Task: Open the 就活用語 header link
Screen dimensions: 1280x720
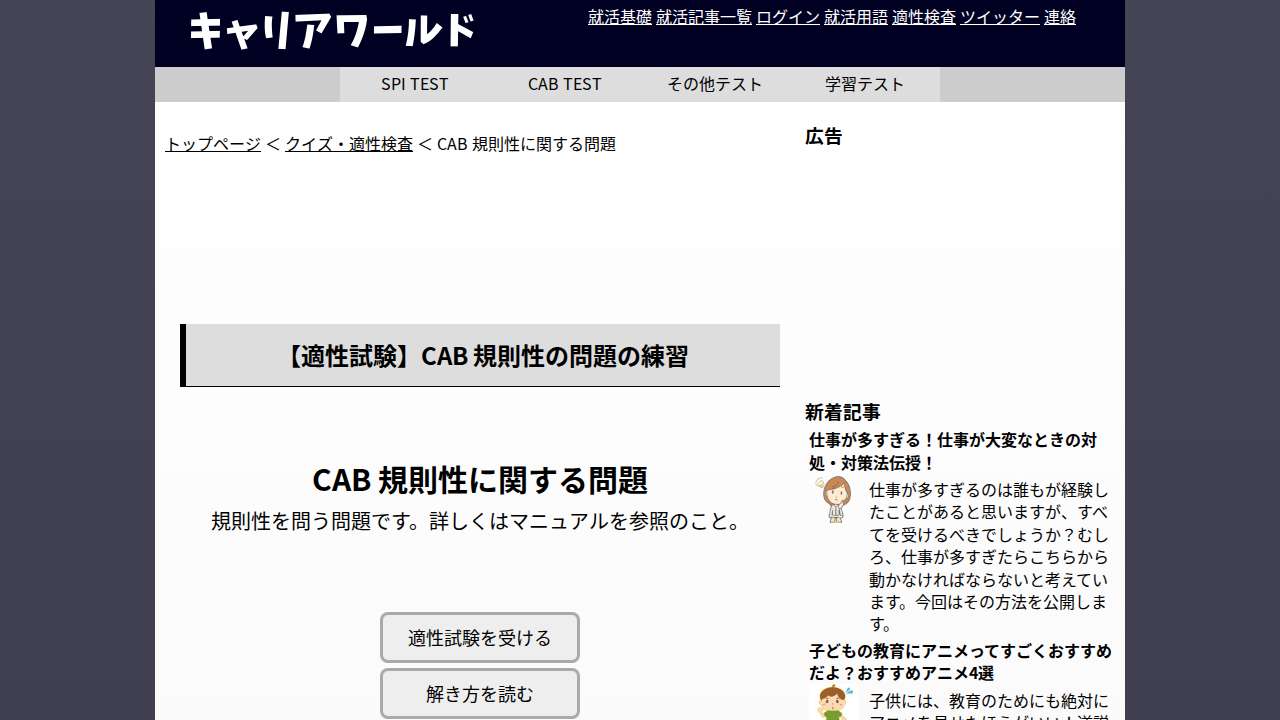Action: (856, 17)
